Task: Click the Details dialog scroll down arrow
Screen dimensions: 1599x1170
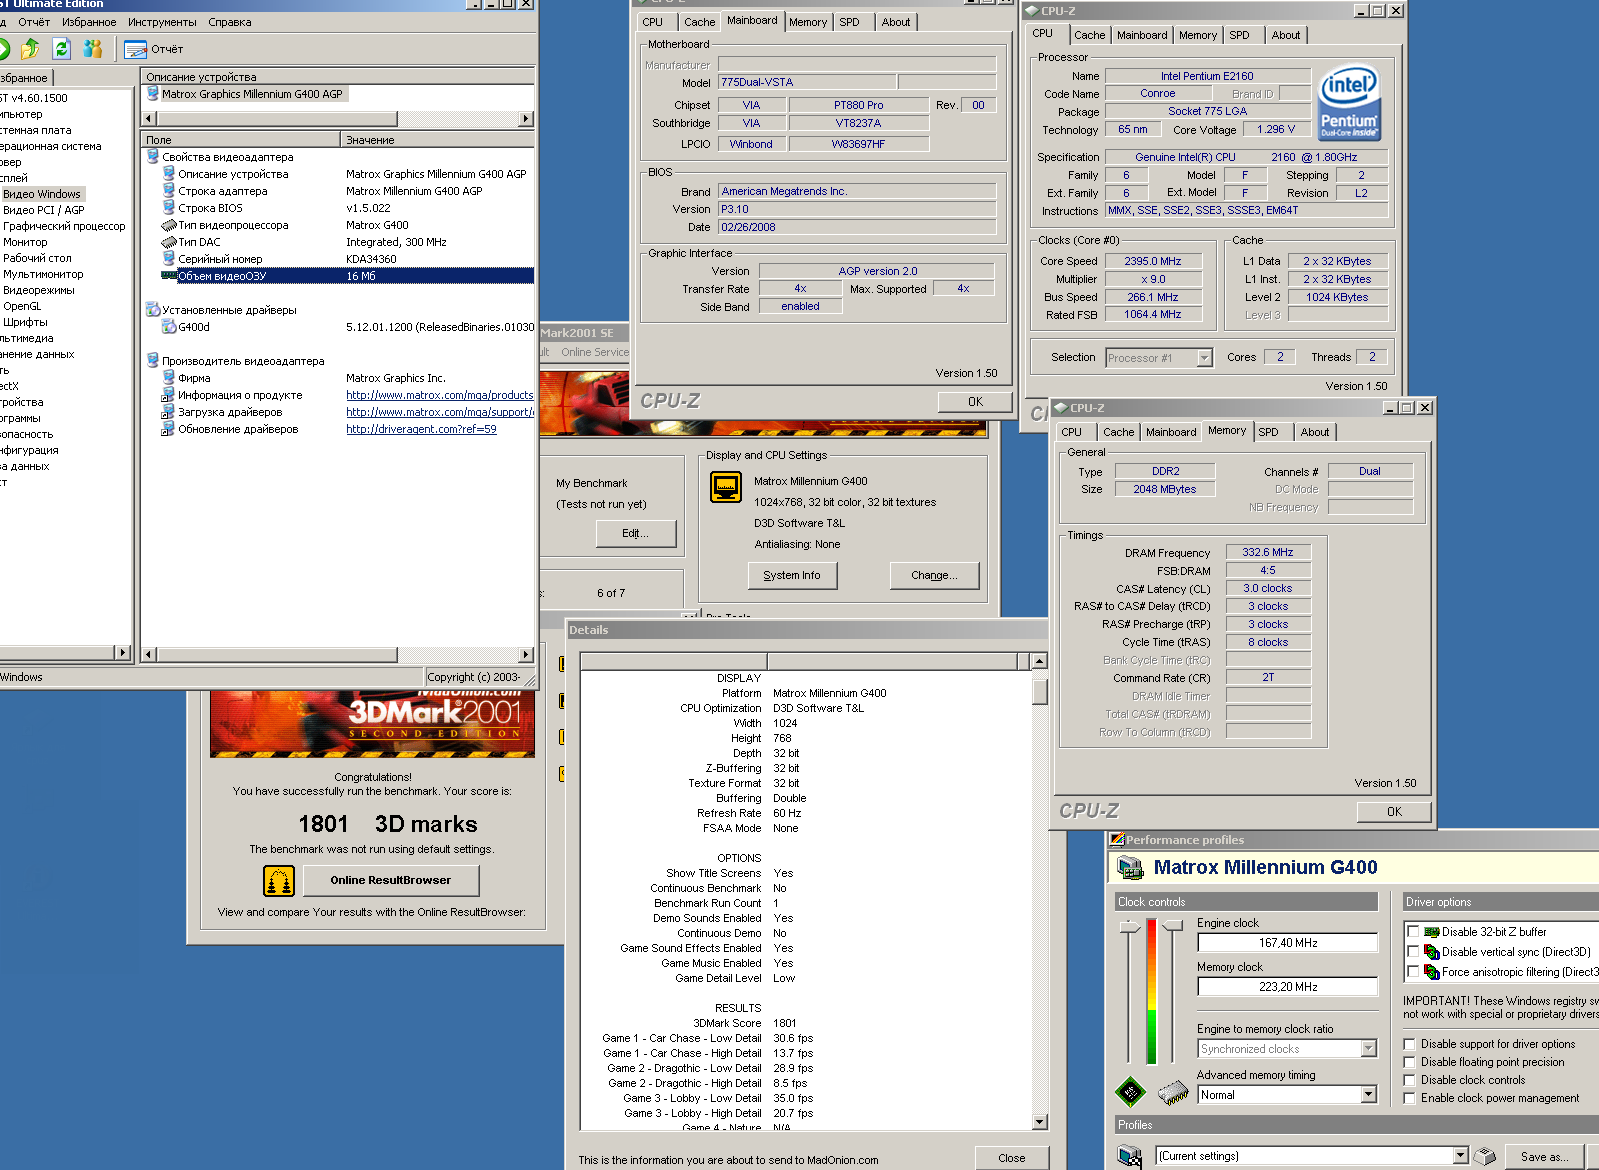Action: click(x=1039, y=1122)
